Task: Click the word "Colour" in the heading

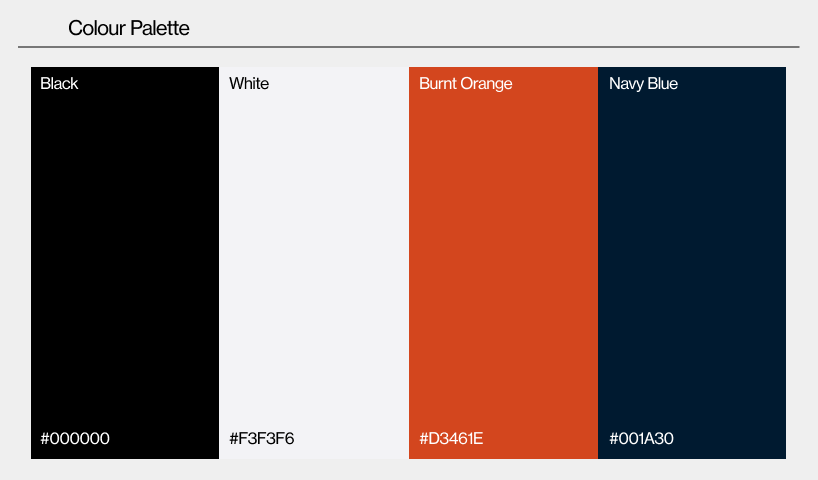Action: (98, 28)
